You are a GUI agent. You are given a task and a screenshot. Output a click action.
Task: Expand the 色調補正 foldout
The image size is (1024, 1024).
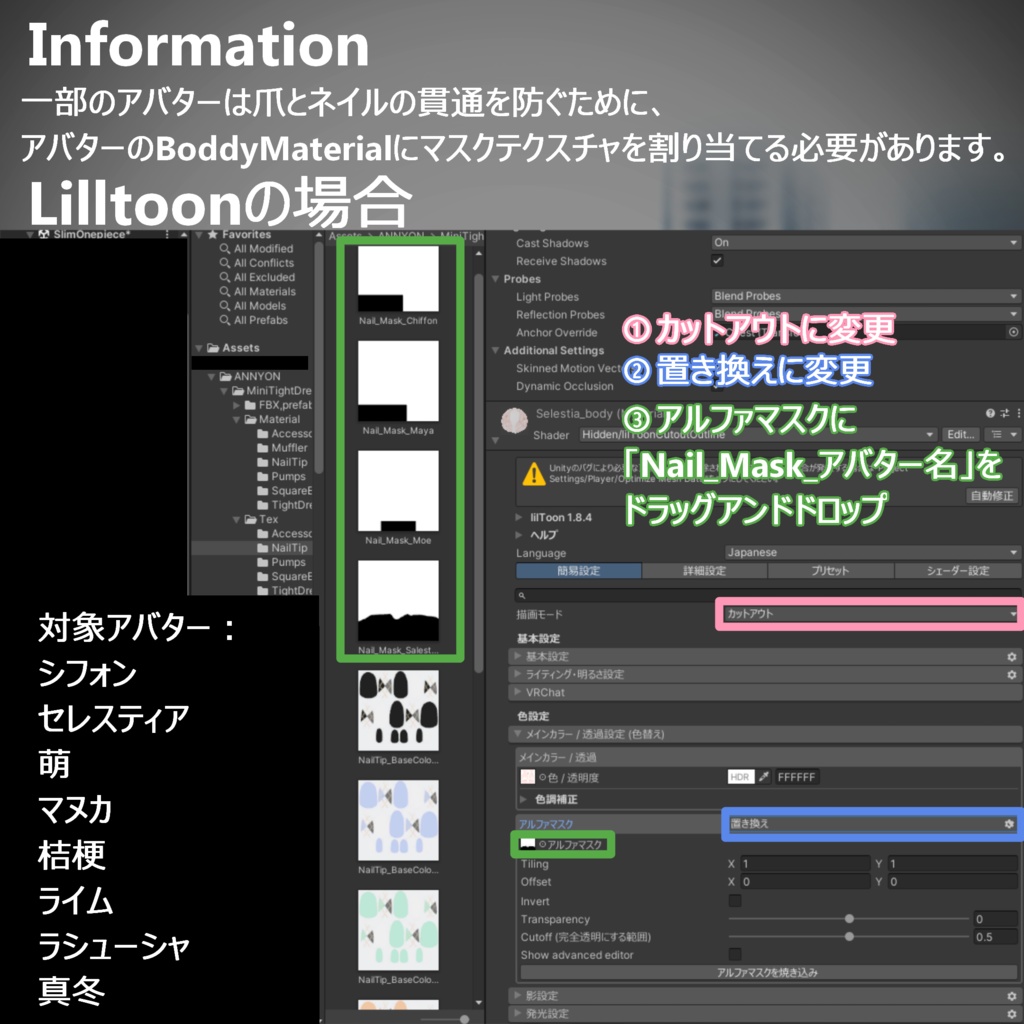523,799
